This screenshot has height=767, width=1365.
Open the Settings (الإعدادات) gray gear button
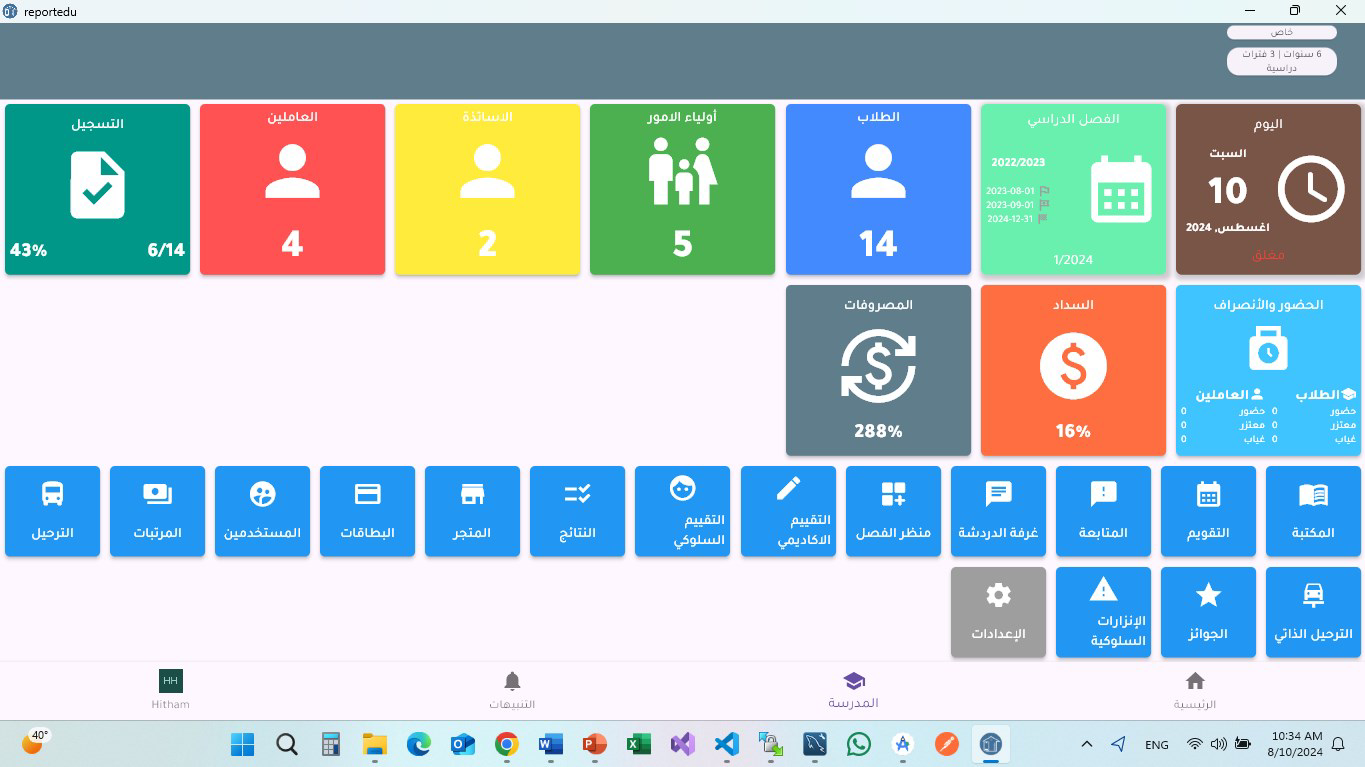(x=998, y=612)
